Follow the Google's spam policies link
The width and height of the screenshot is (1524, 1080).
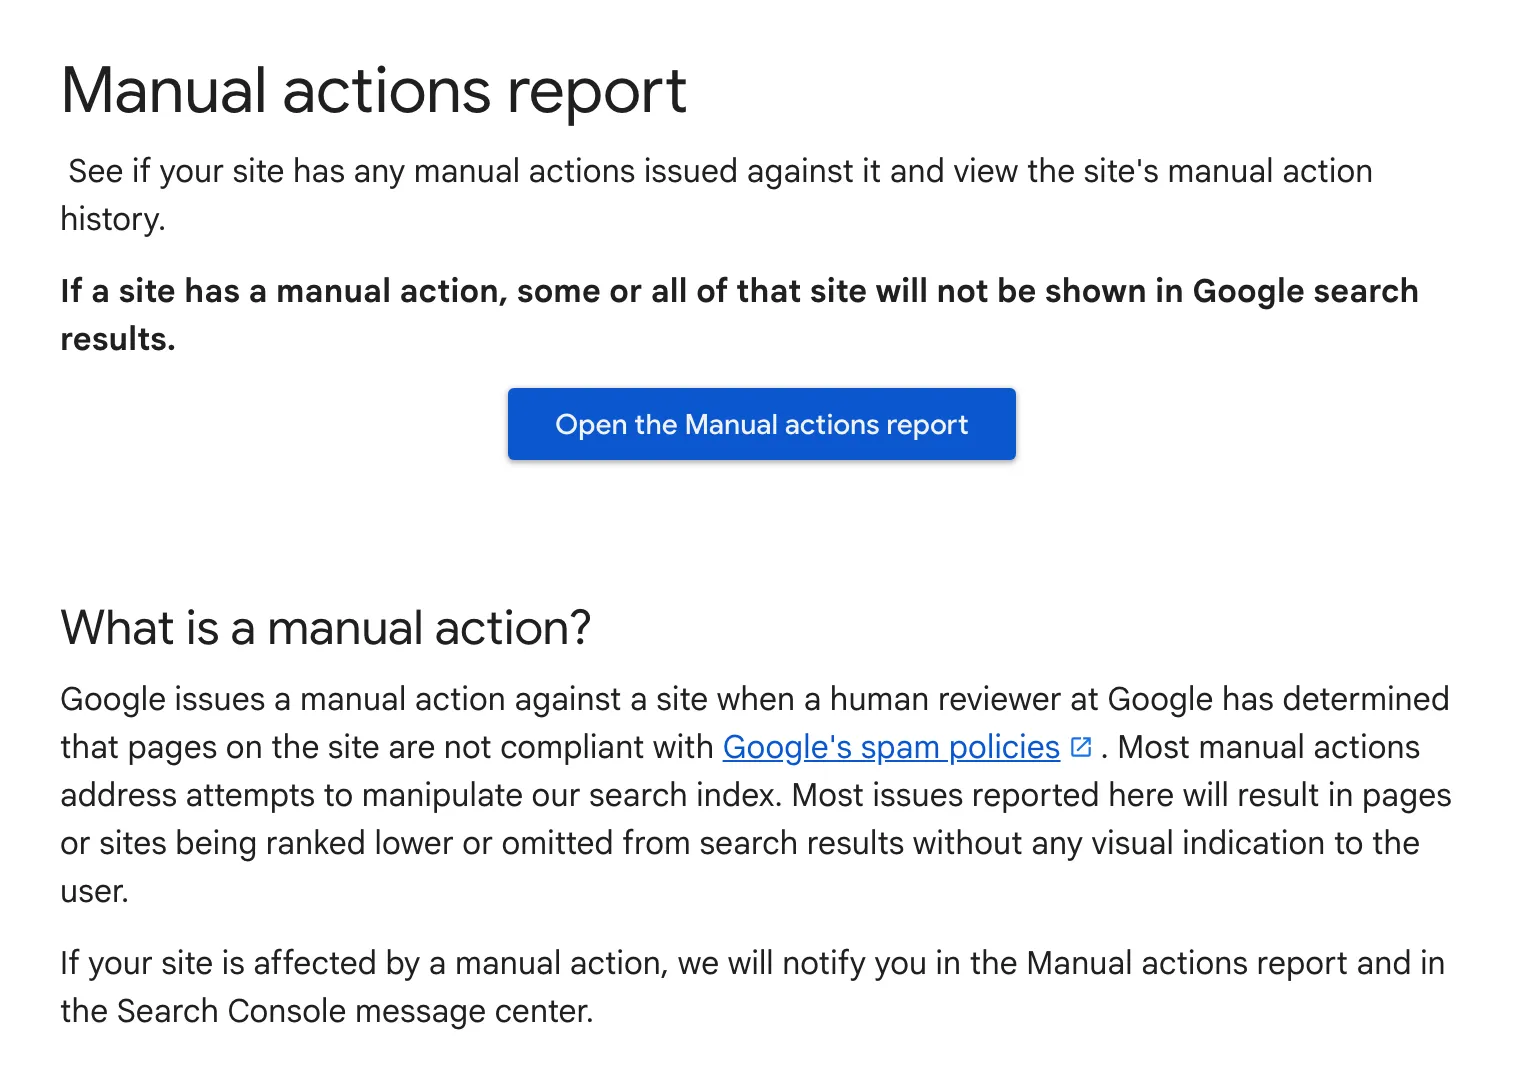pyautogui.click(x=891, y=747)
